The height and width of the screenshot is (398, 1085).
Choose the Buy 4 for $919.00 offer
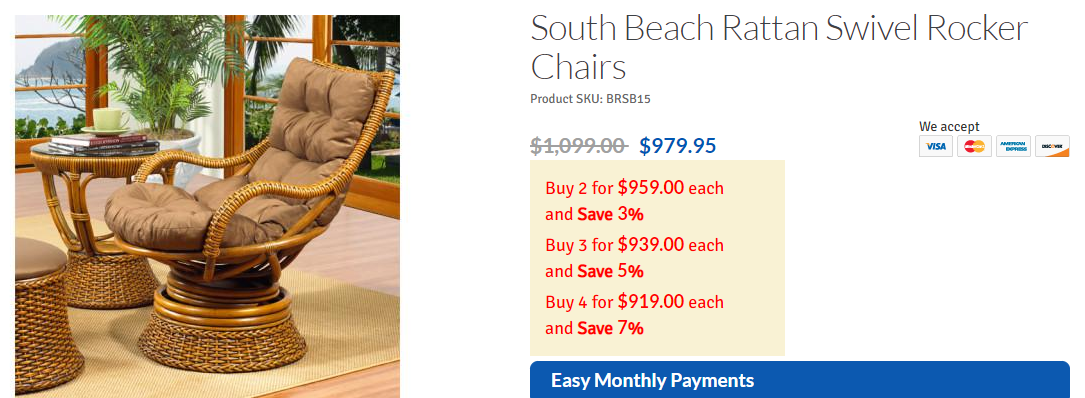click(x=635, y=302)
